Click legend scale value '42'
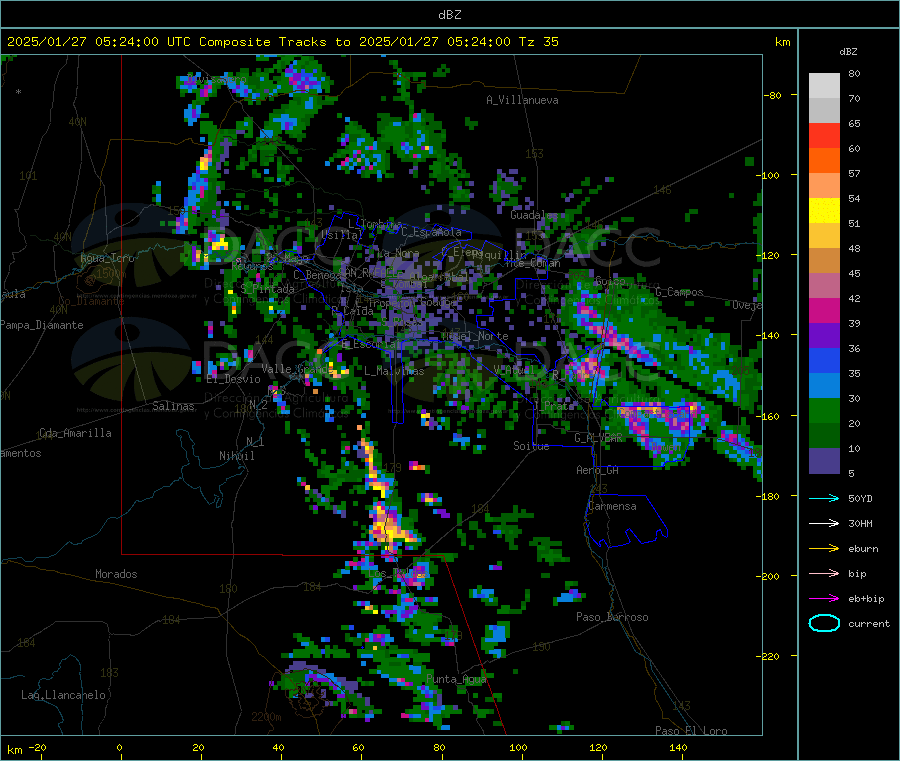900x761 pixels. point(854,298)
